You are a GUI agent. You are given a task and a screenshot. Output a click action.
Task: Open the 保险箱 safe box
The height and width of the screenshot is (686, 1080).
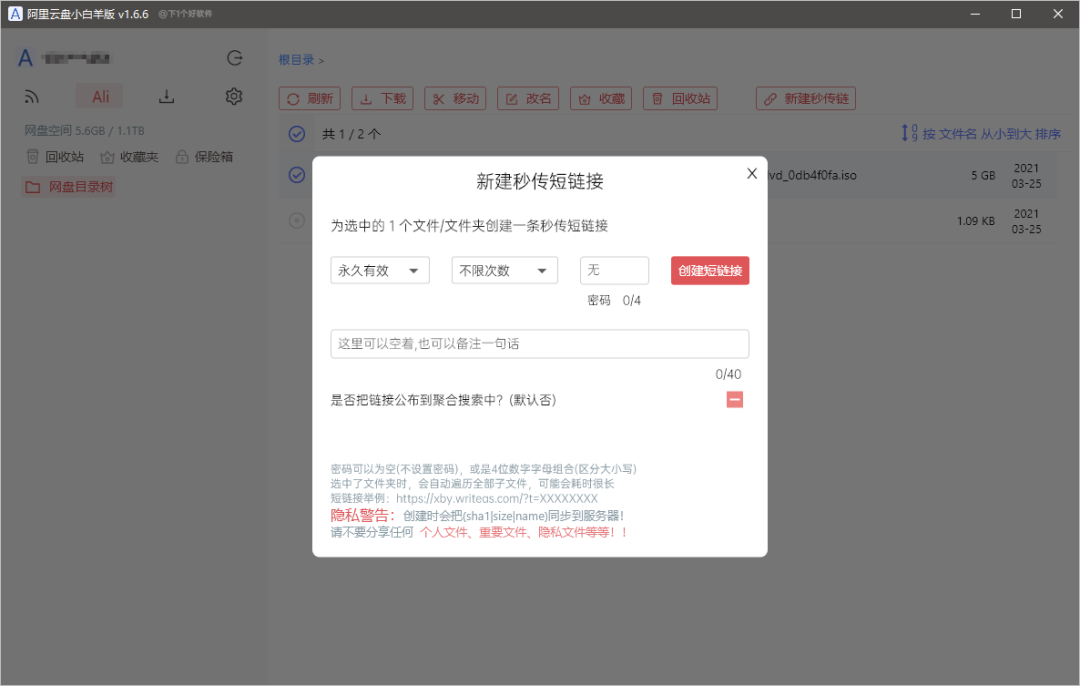point(205,157)
